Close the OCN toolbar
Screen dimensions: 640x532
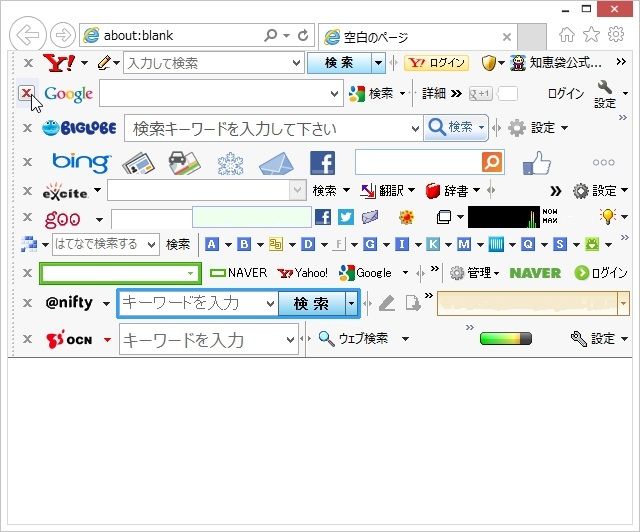point(27,339)
